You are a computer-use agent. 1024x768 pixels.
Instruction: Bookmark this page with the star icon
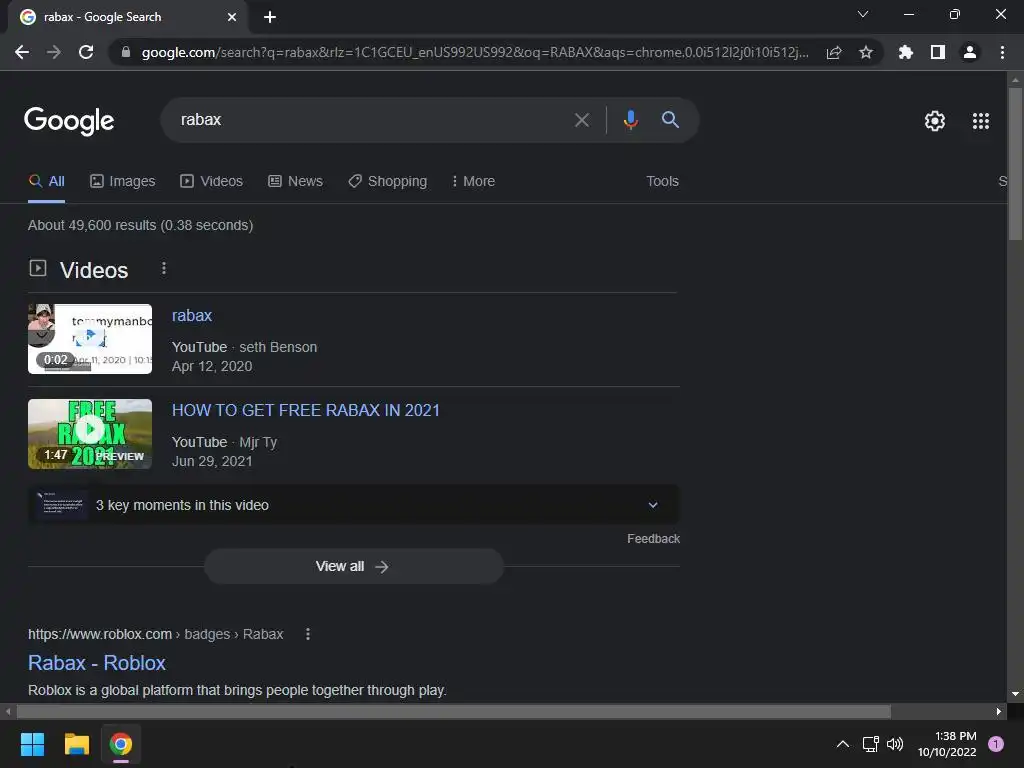866,52
